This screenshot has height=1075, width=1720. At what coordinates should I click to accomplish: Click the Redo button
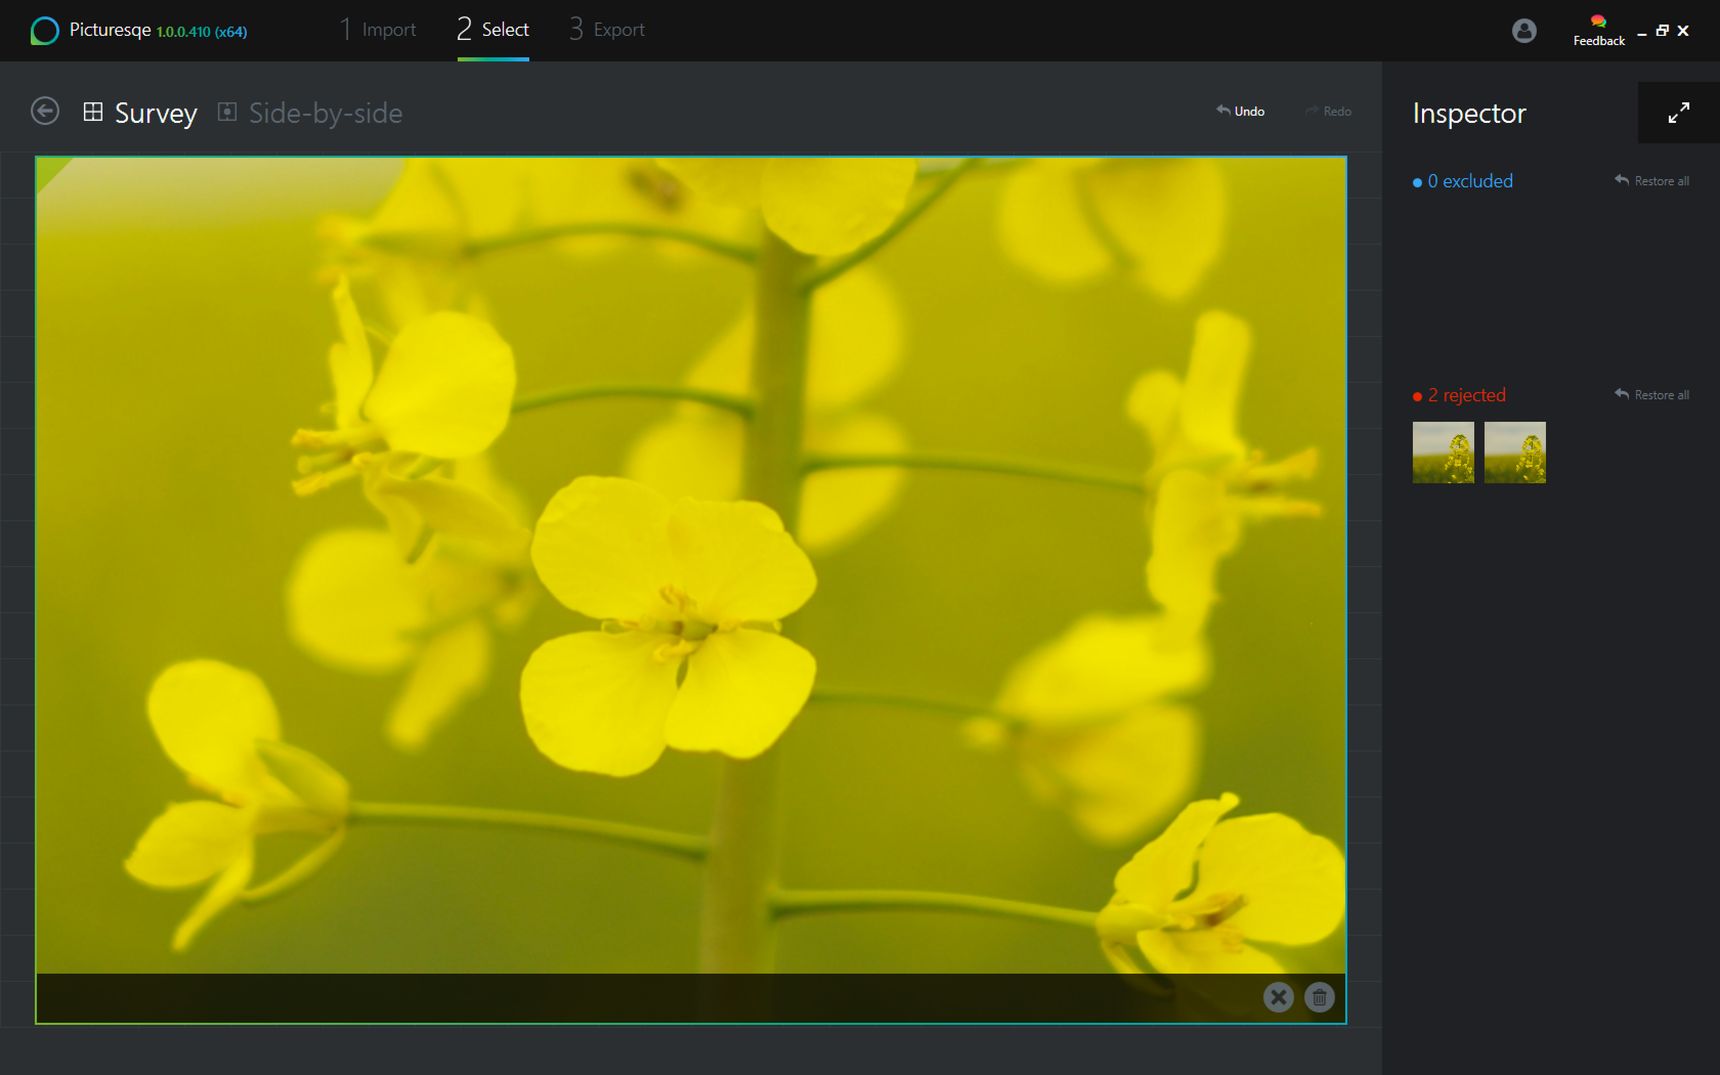tap(1328, 111)
